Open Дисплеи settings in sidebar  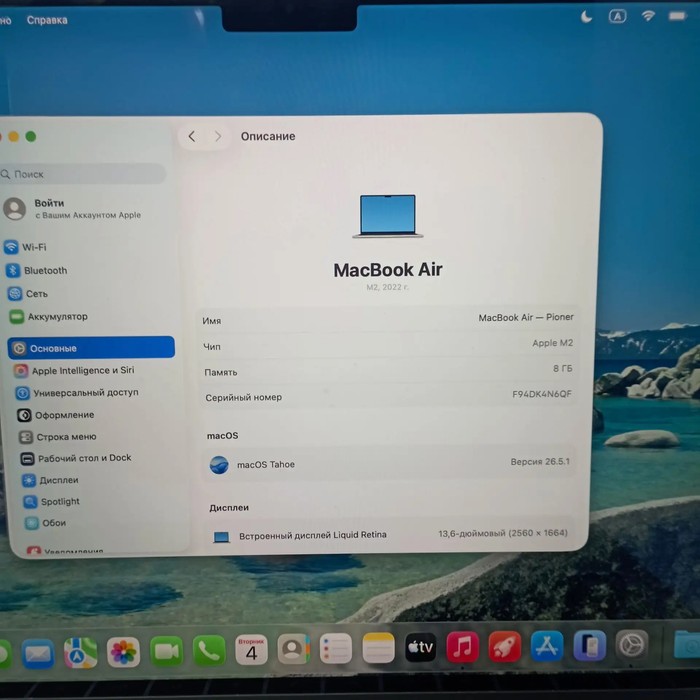point(51,480)
